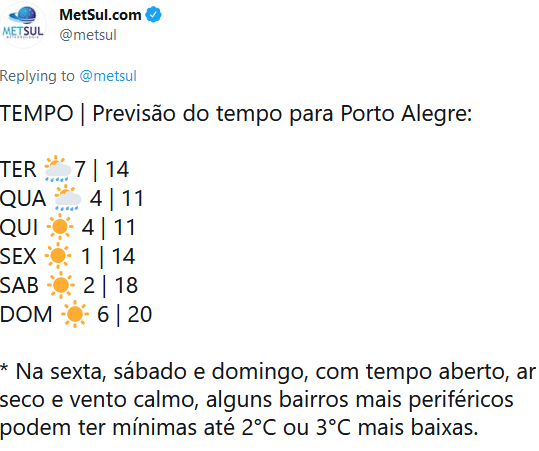Click the DOM sun emoji
This screenshot has width=539, height=451.
(75, 314)
